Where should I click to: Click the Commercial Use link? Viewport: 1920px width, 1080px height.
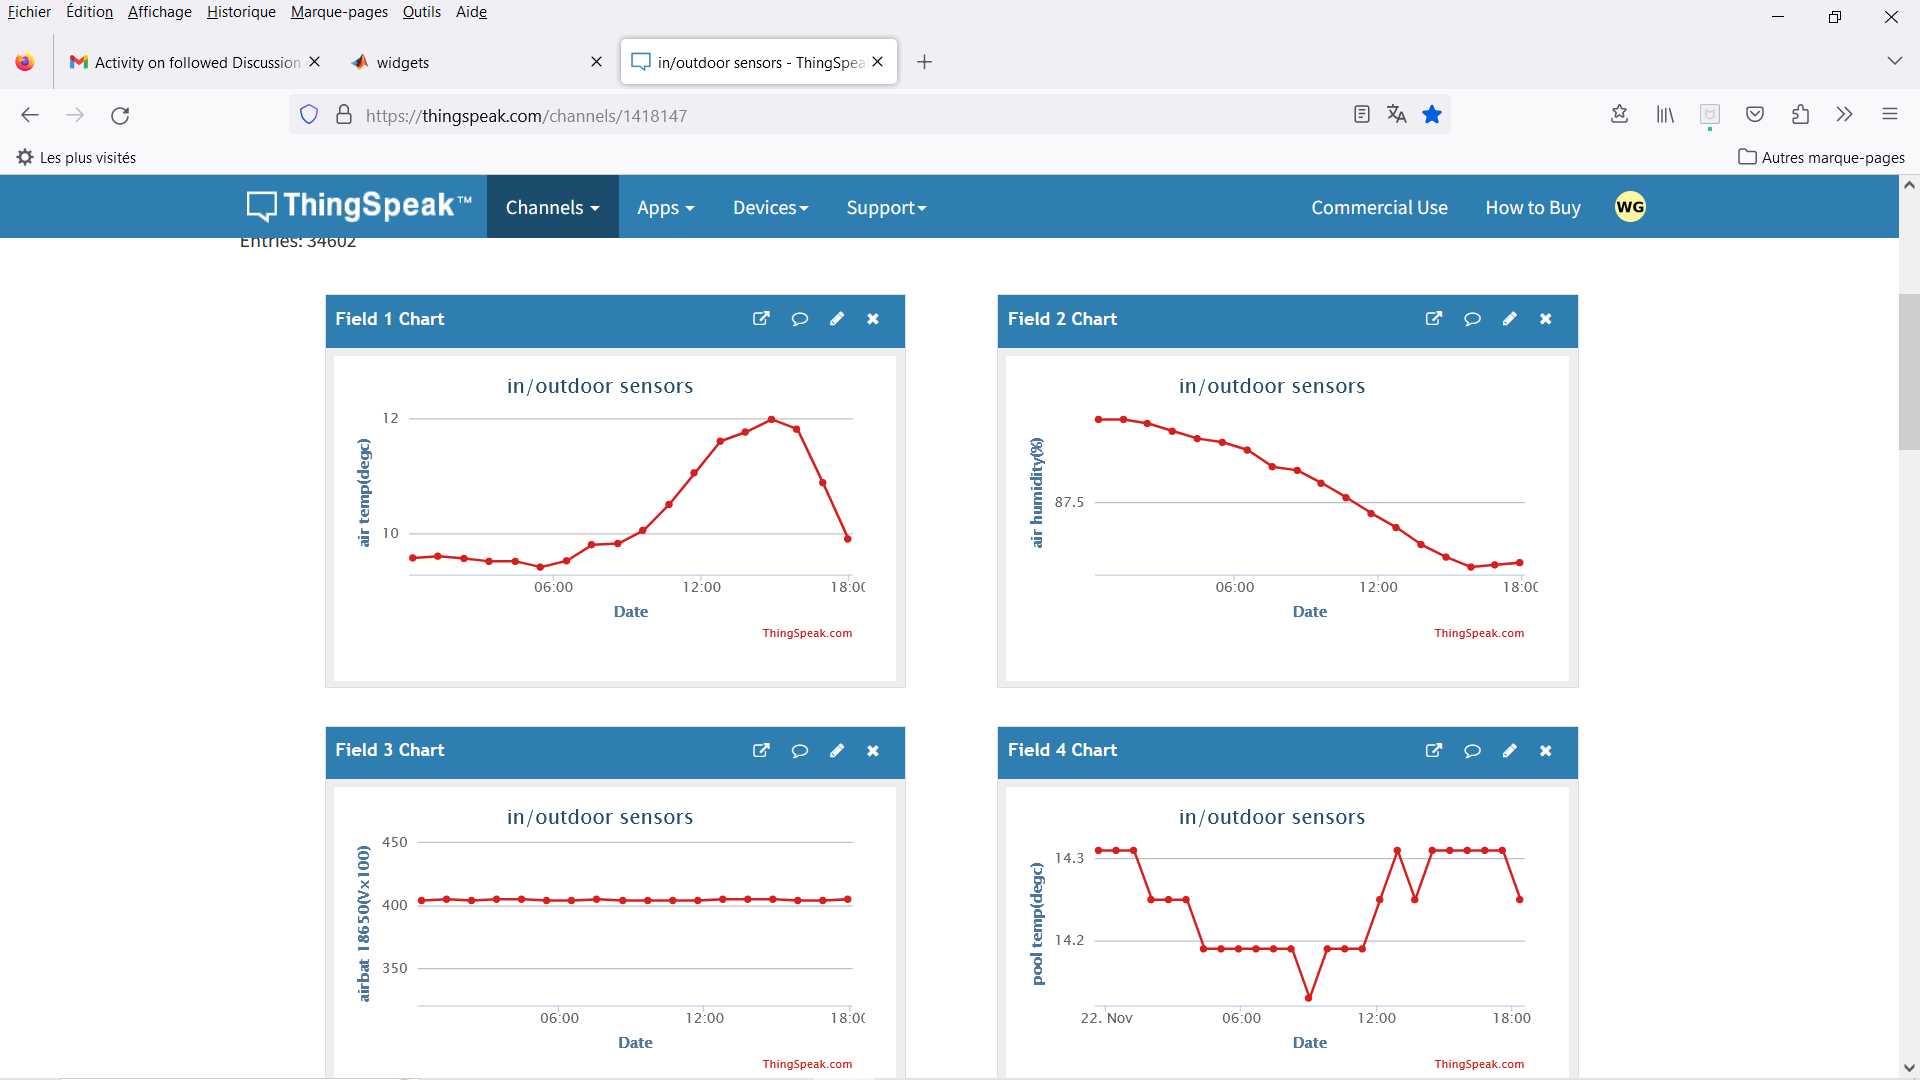point(1379,207)
